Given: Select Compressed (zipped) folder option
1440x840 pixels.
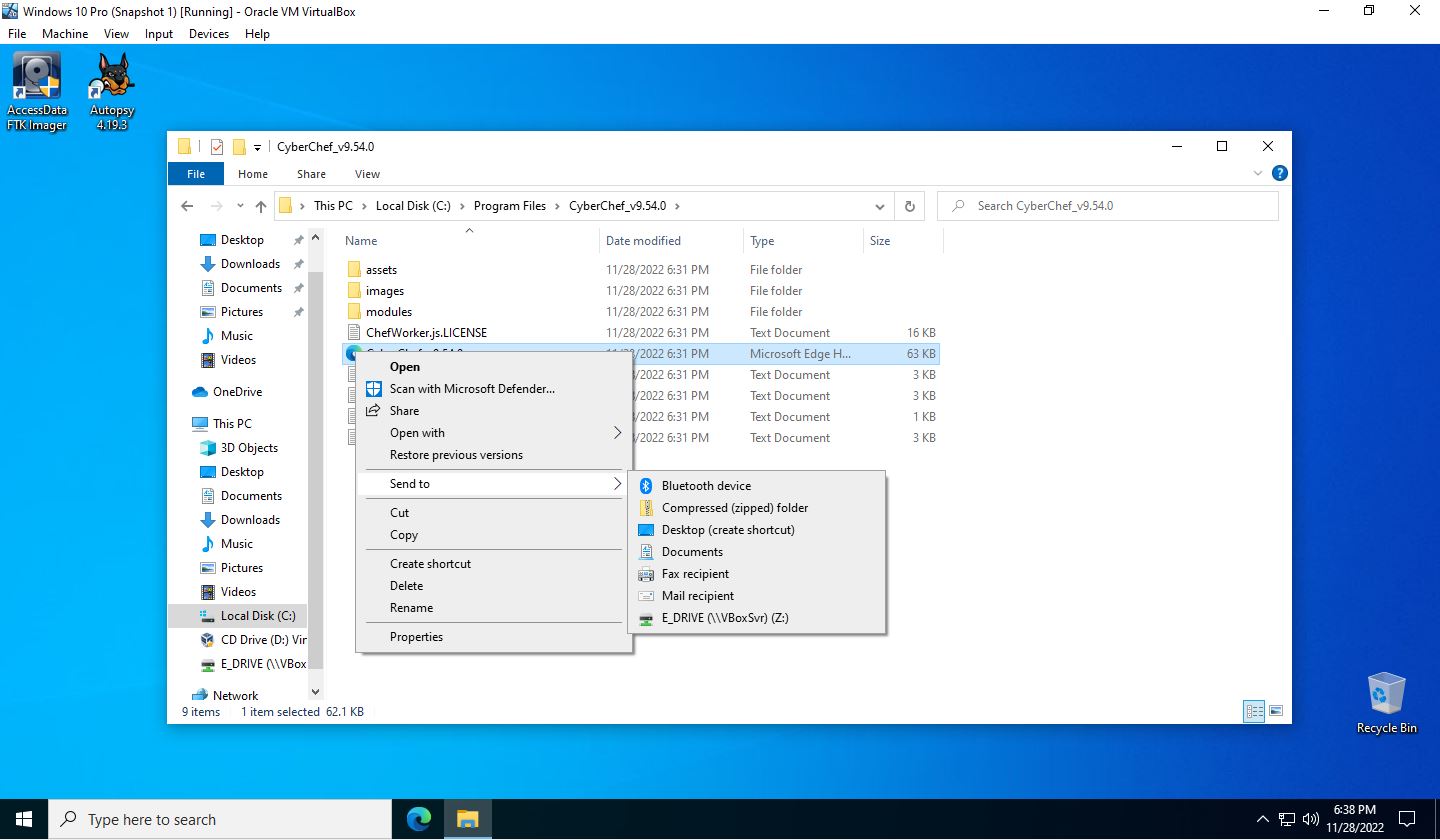Looking at the screenshot, I should pyautogui.click(x=757, y=508).
